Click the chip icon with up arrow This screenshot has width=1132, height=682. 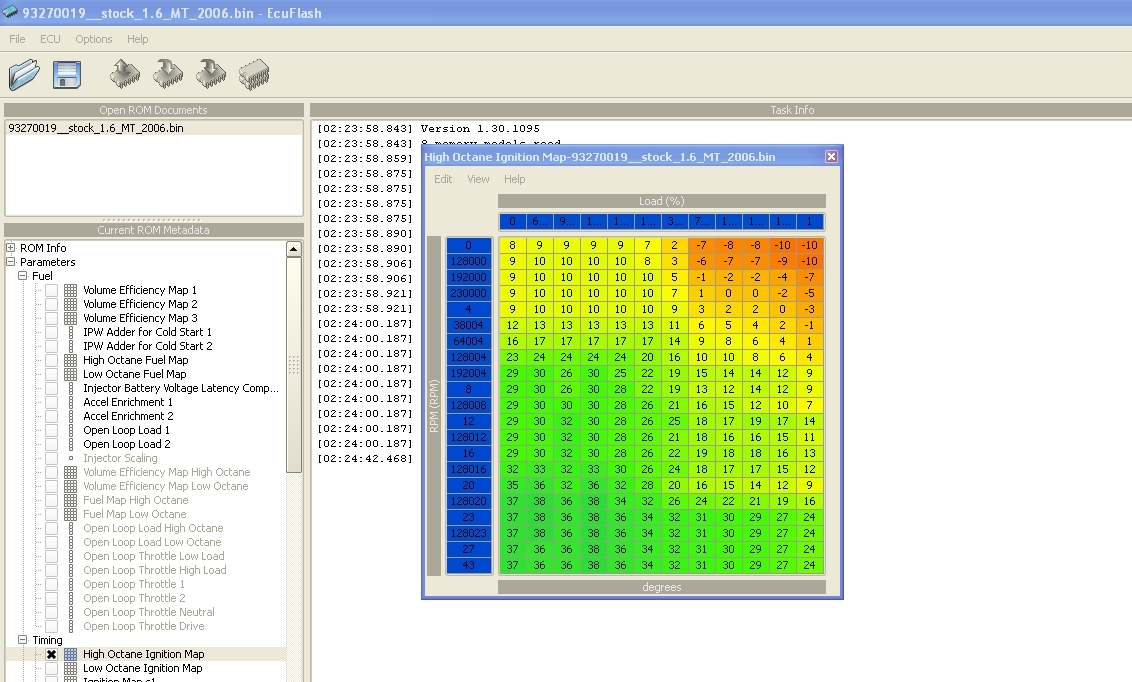click(124, 74)
